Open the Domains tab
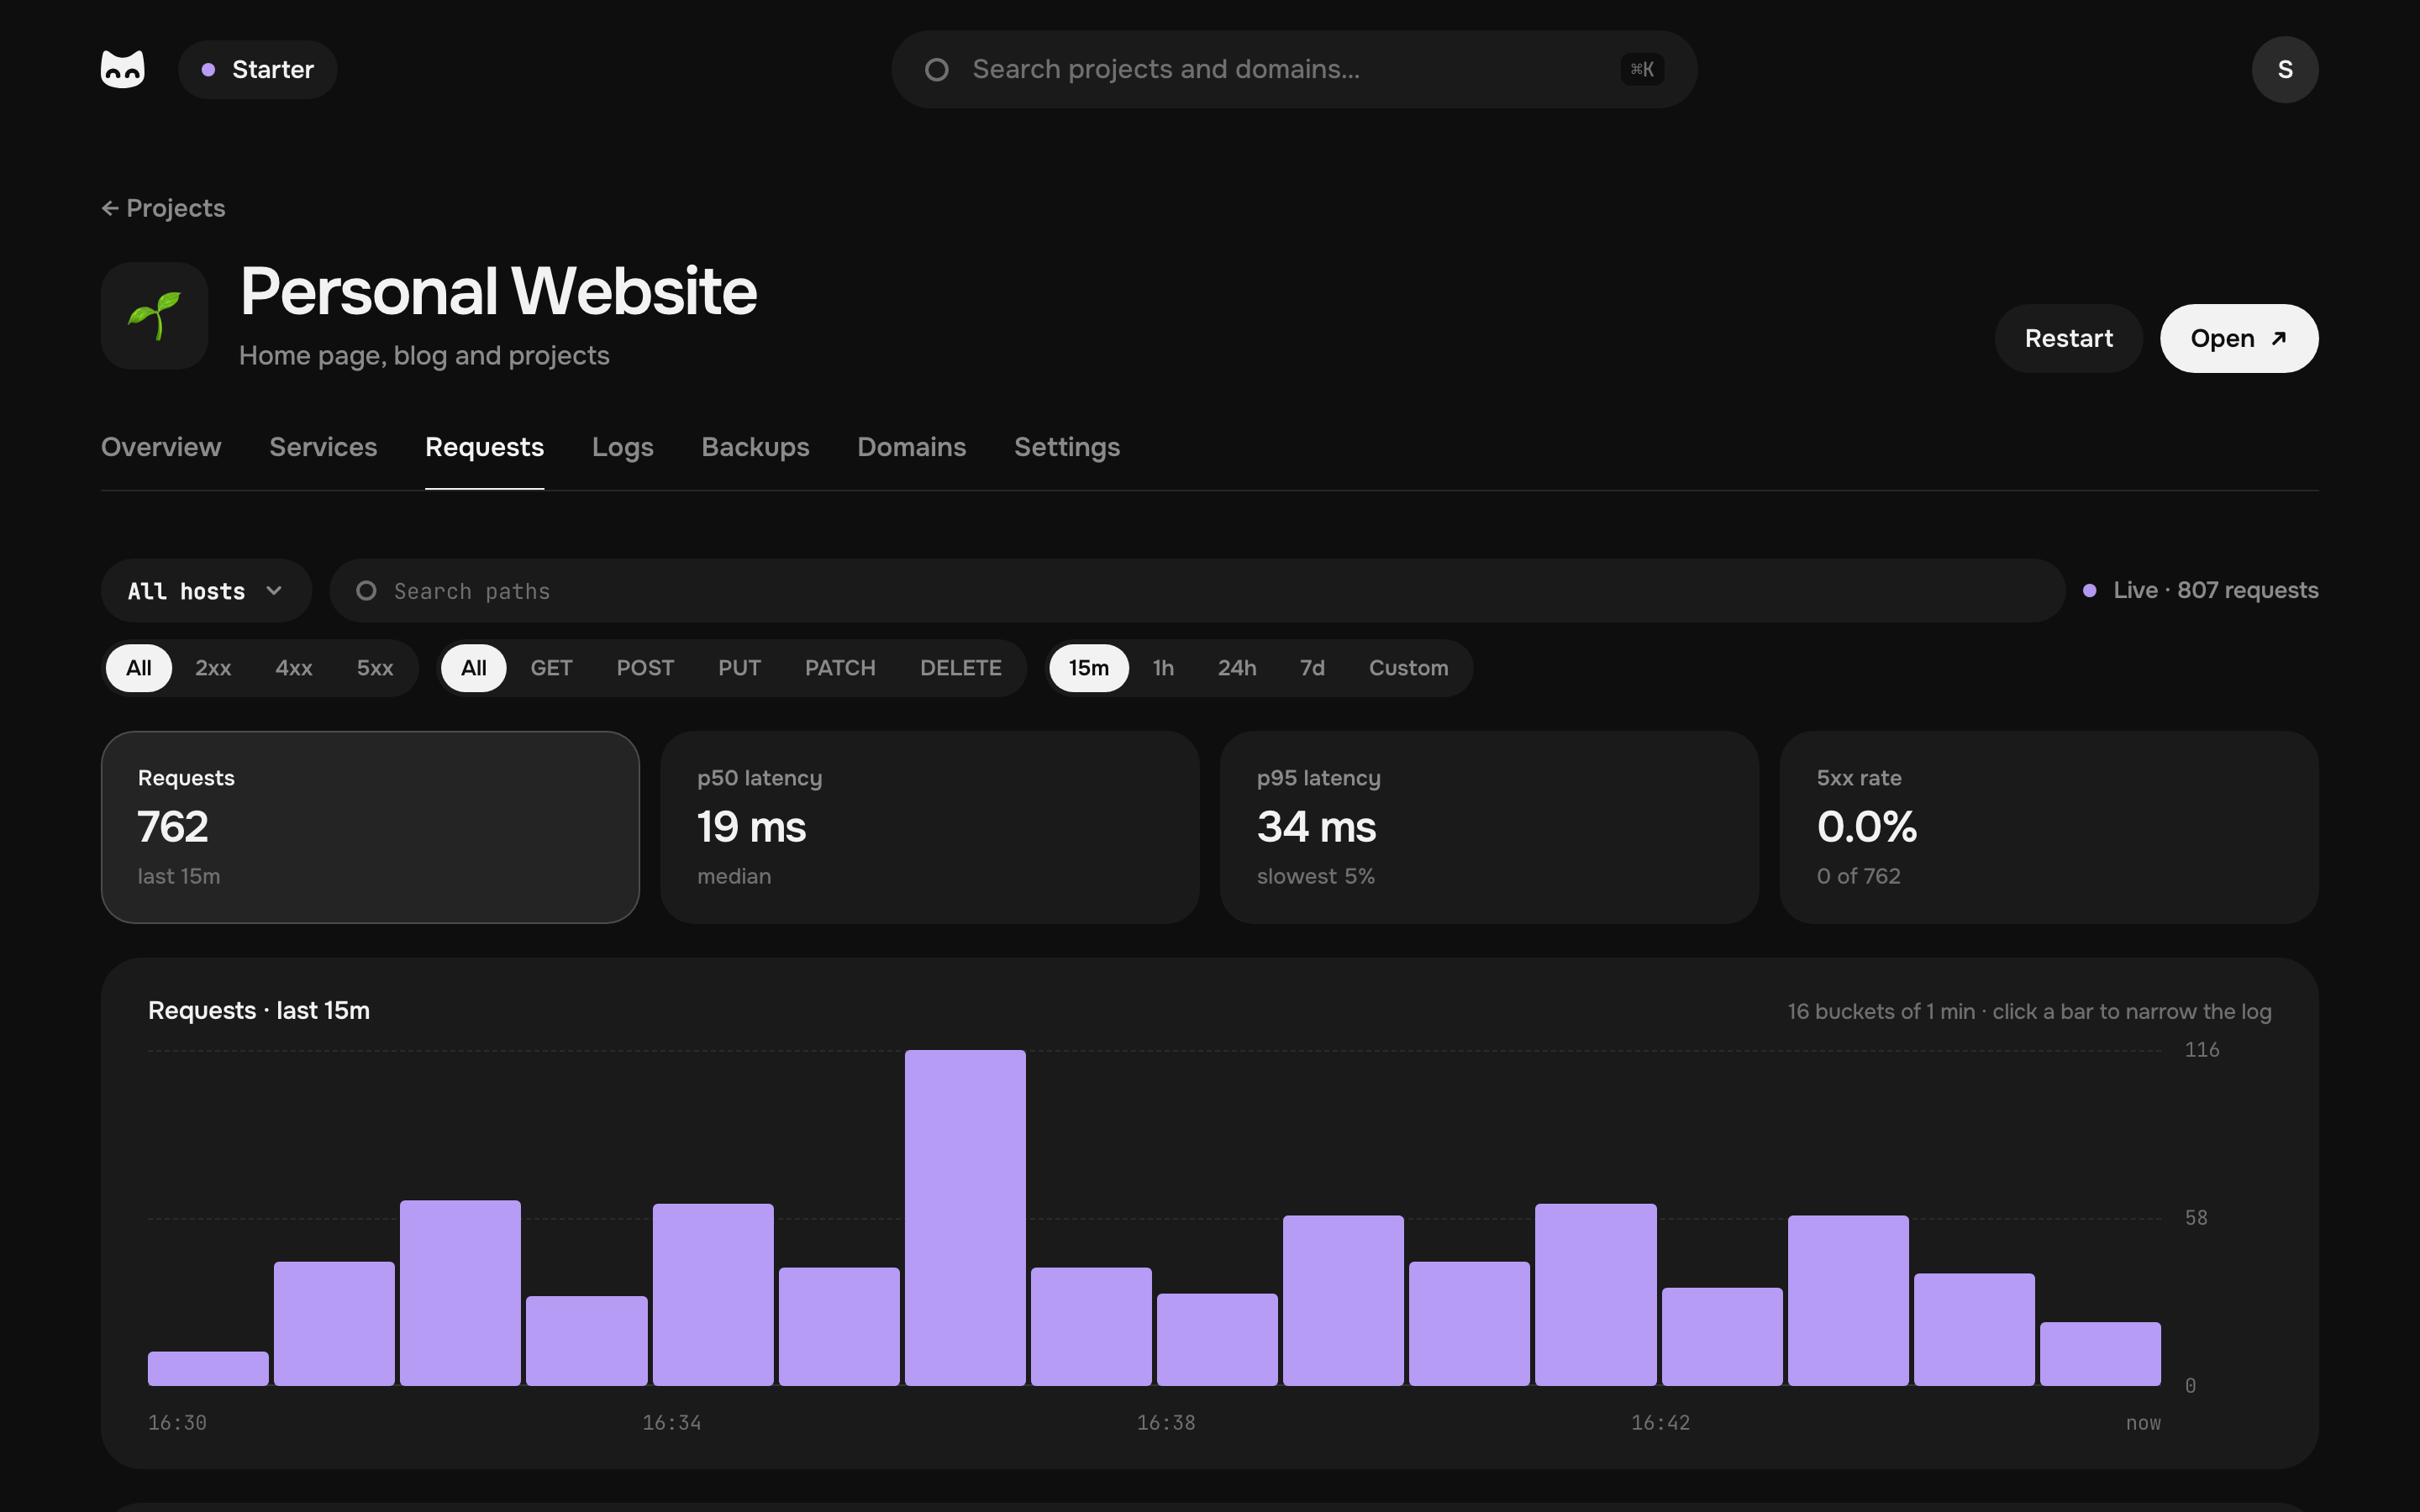 tap(911, 447)
